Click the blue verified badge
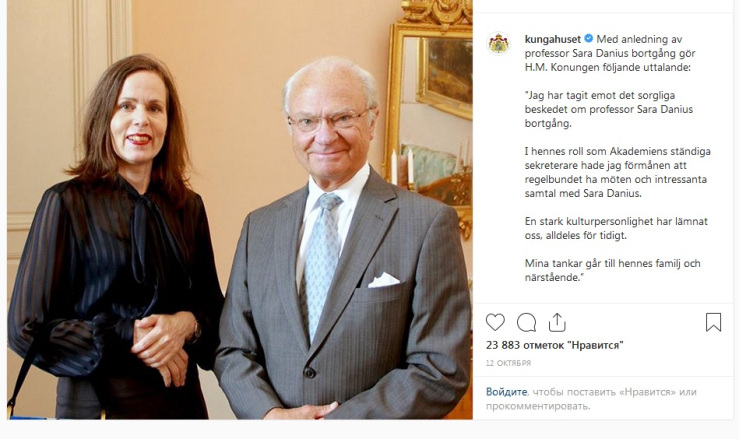The width and height of the screenshot is (739, 439). pos(589,38)
